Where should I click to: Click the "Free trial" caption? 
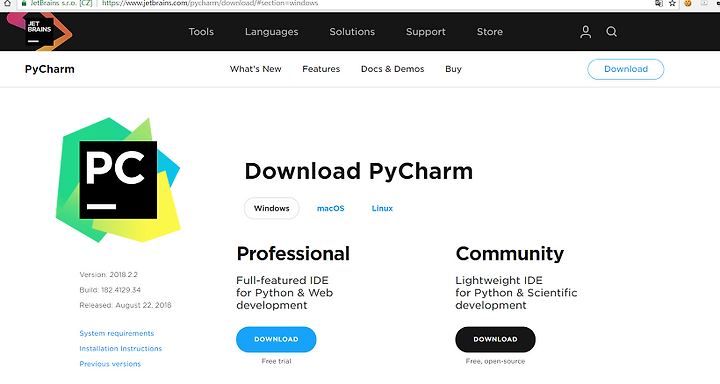point(276,361)
